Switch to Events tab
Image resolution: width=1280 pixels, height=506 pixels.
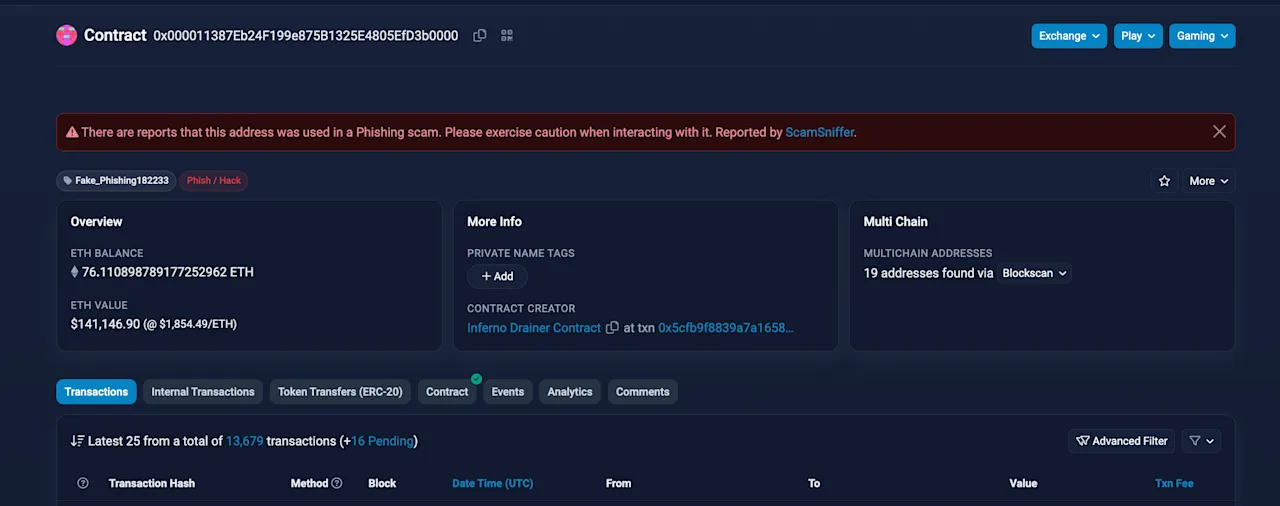[508, 392]
